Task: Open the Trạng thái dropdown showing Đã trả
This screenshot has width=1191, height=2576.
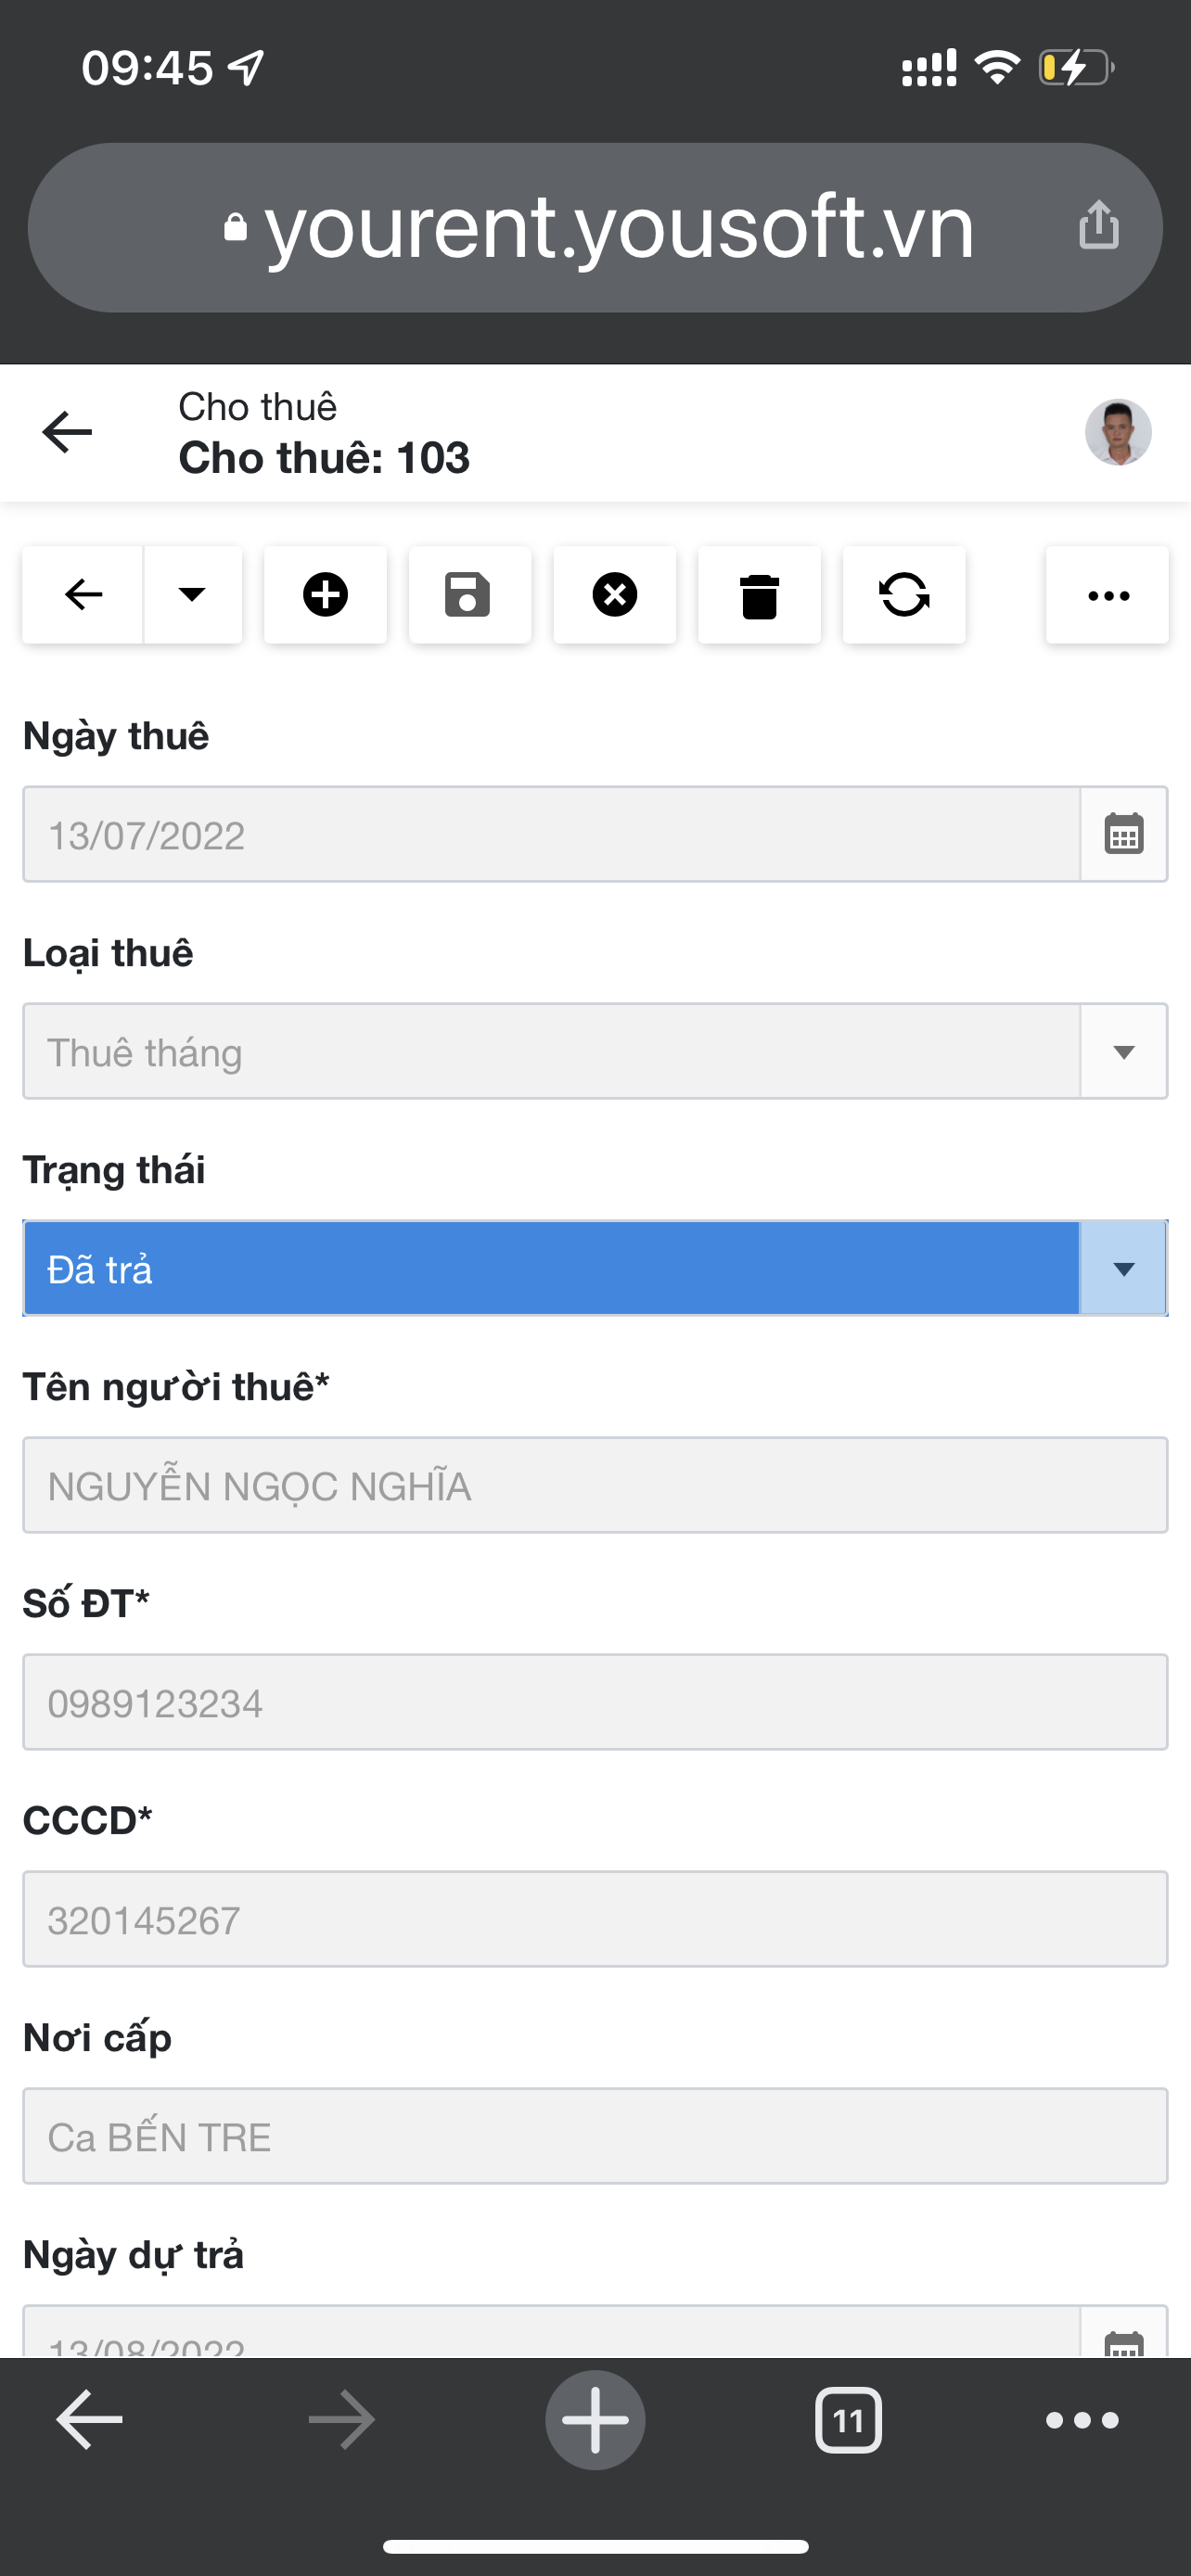Action: tap(595, 1268)
